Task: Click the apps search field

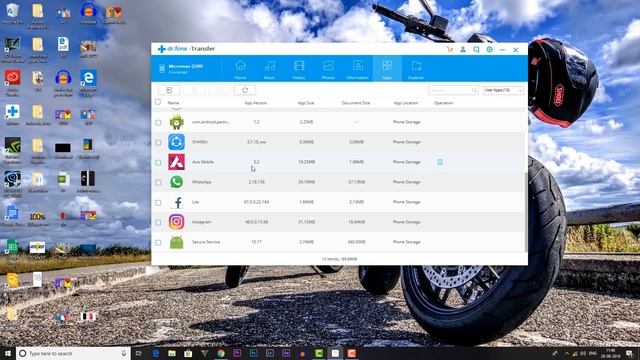Action: tap(453, 90)
